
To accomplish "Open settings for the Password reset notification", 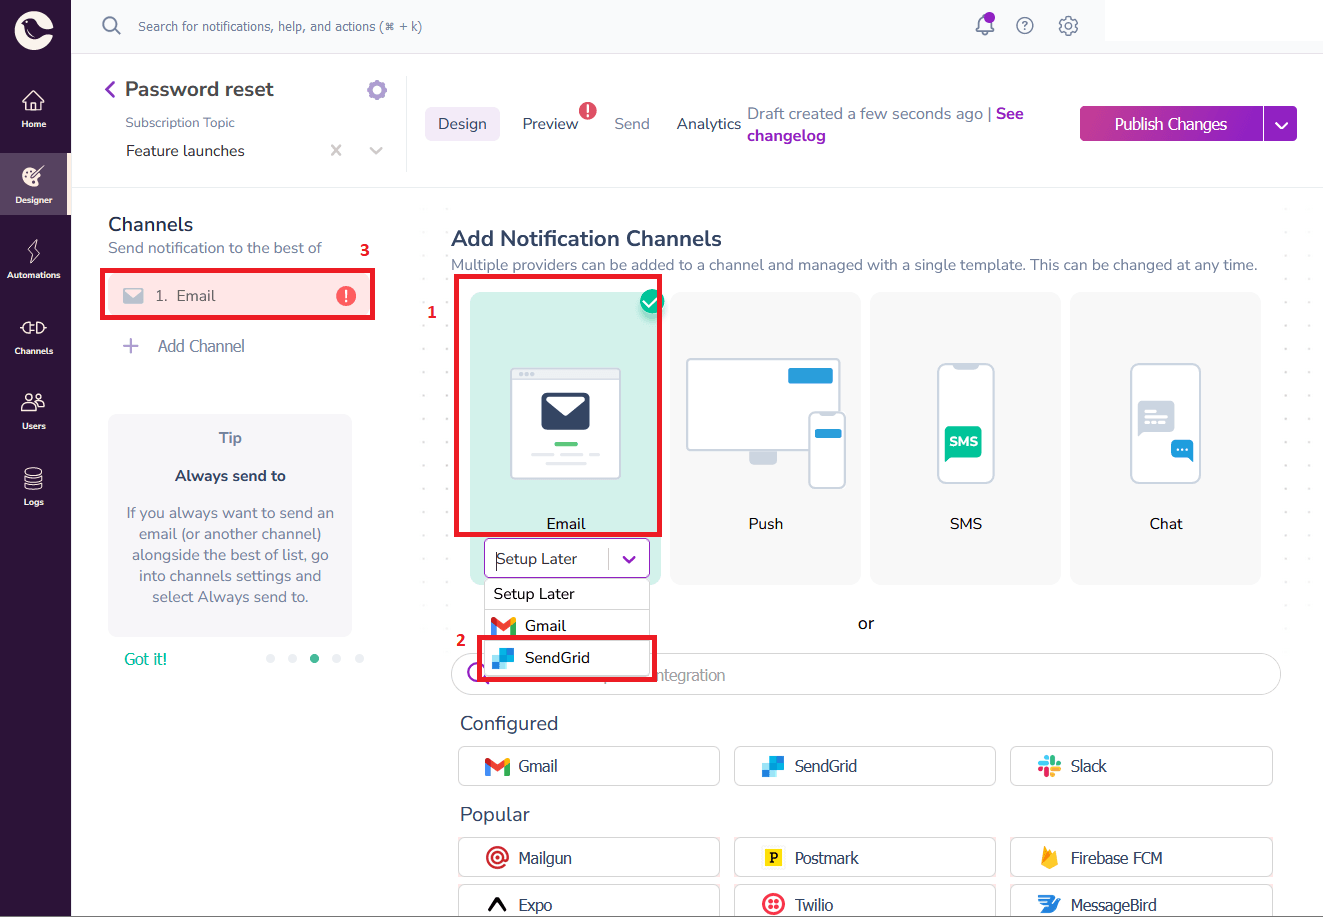I will point(377,89).
